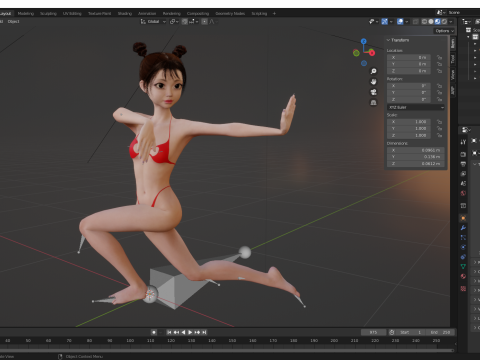Add a new workspace with plus button
The width and height of the screenshot is (480, 360).
pyautogui.click(x=274, y=14)
